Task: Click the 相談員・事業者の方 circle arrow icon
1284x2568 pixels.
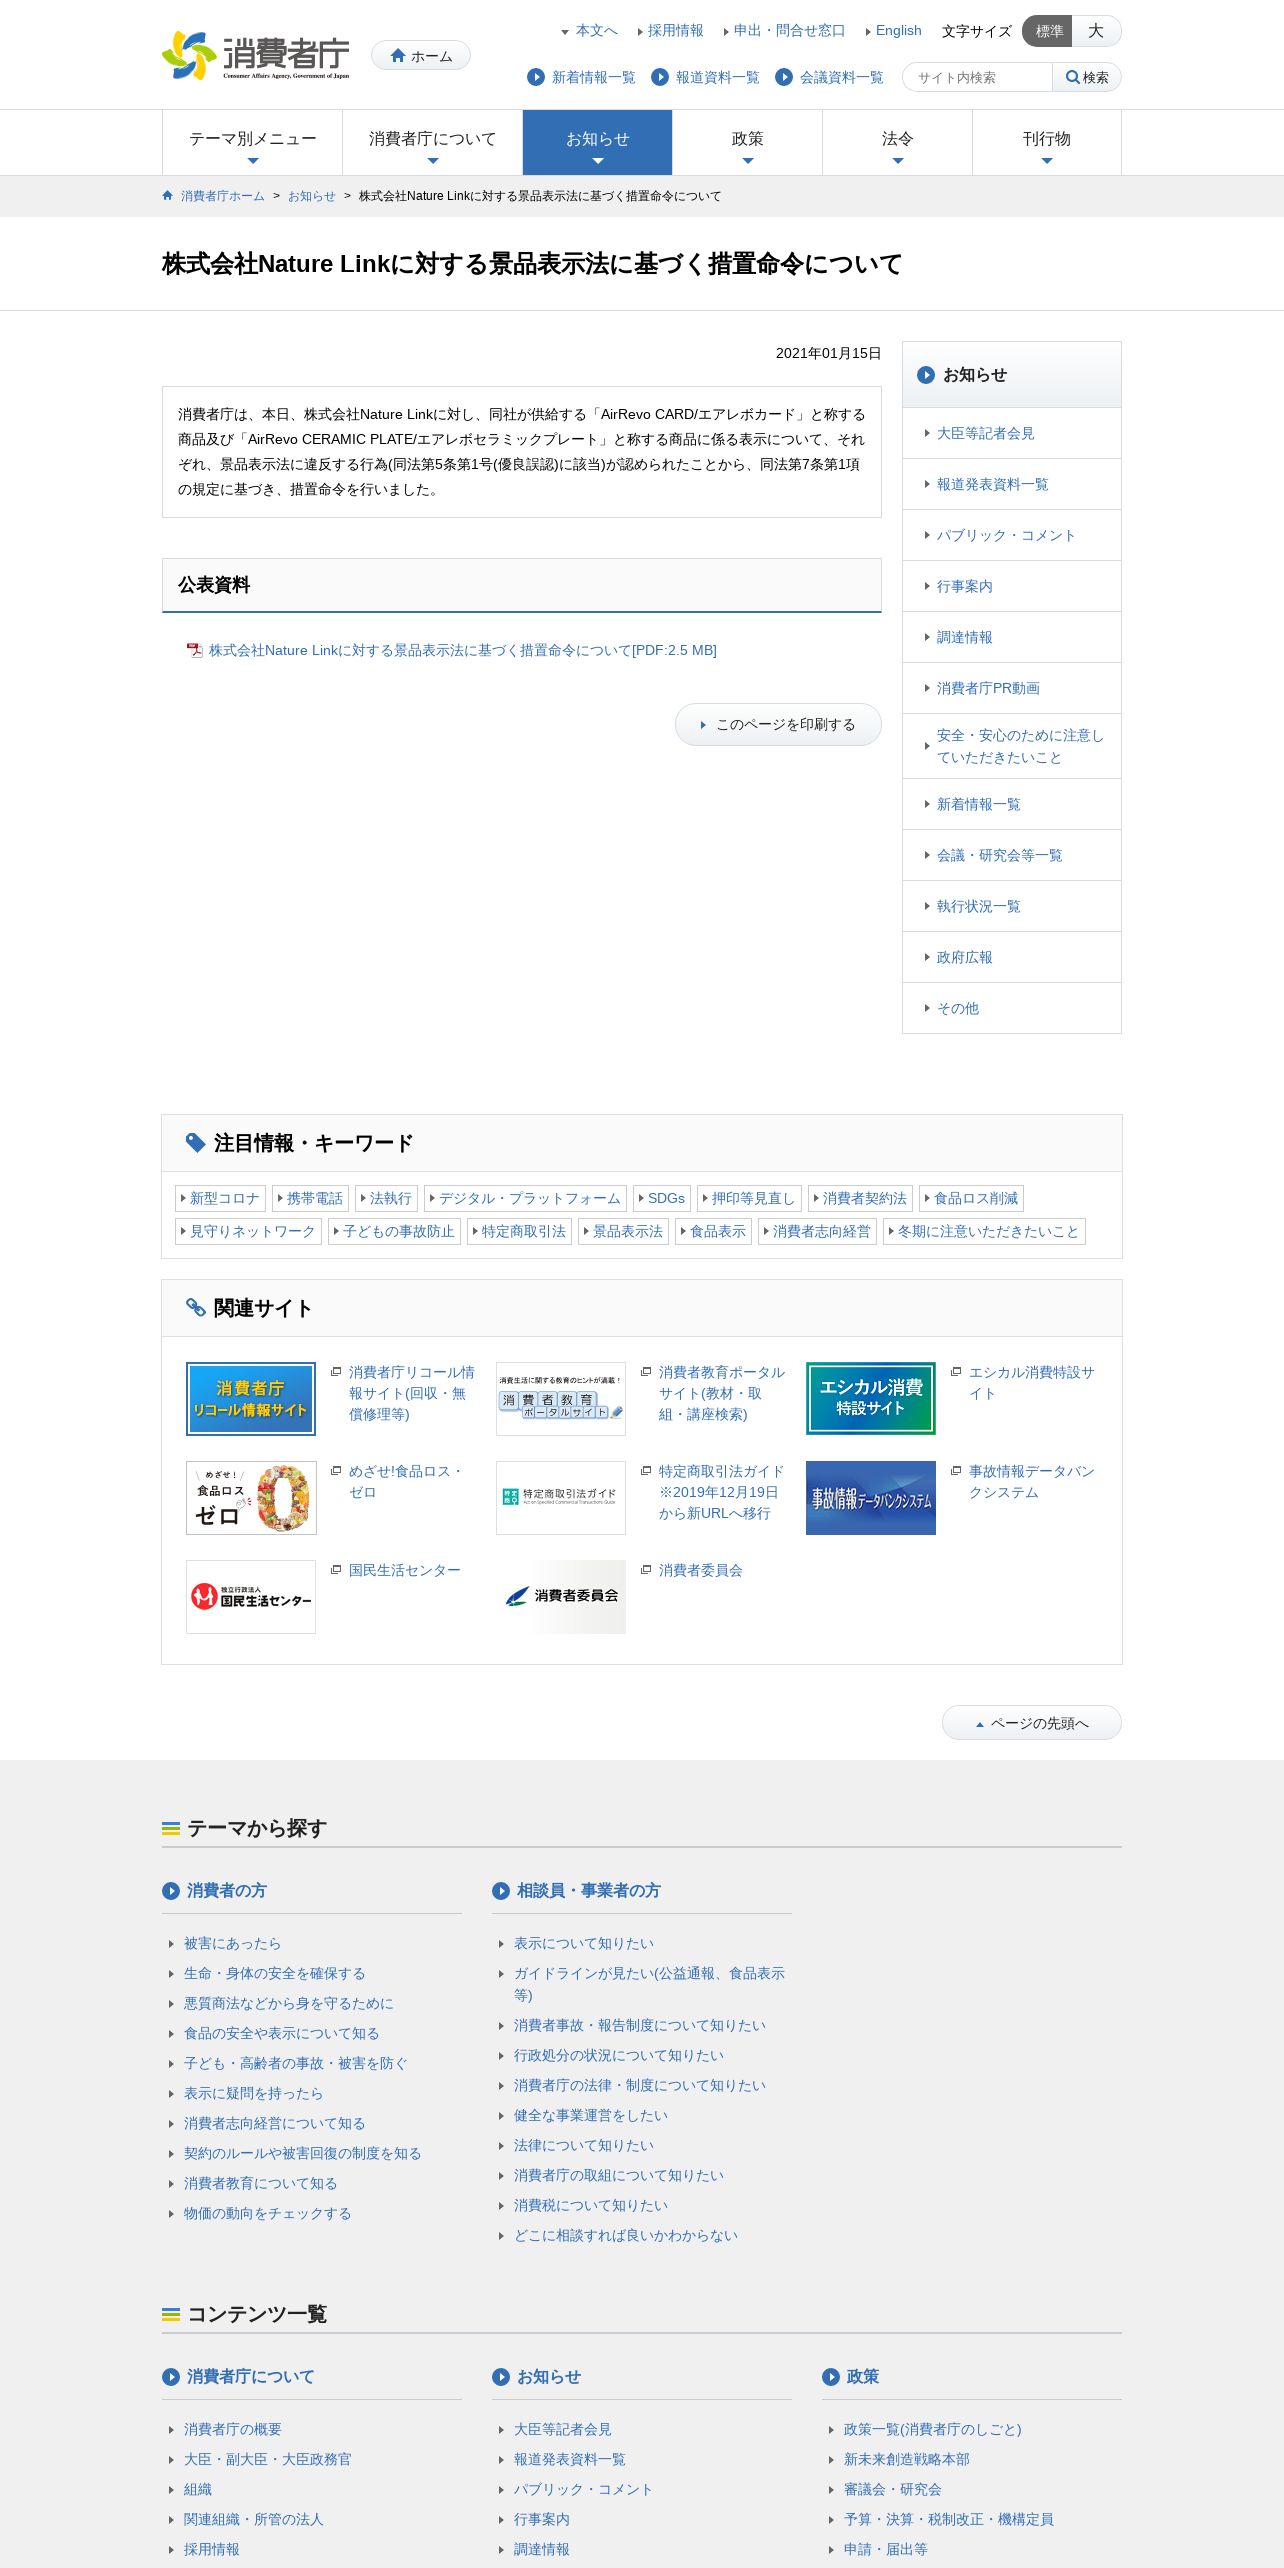Action: click(x=501, y=1891)
